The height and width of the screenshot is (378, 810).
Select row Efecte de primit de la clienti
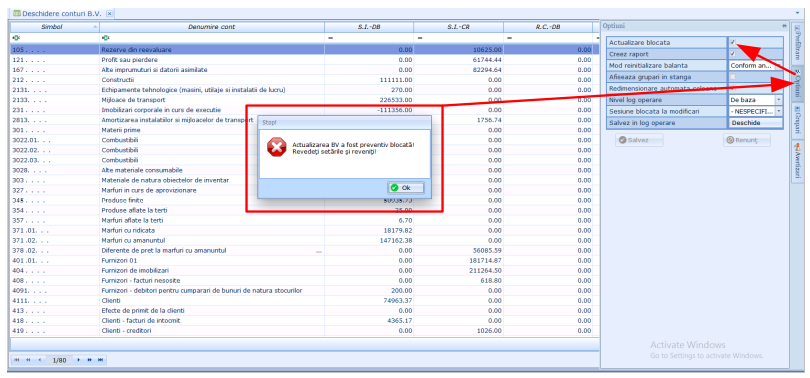click(304, 310)
